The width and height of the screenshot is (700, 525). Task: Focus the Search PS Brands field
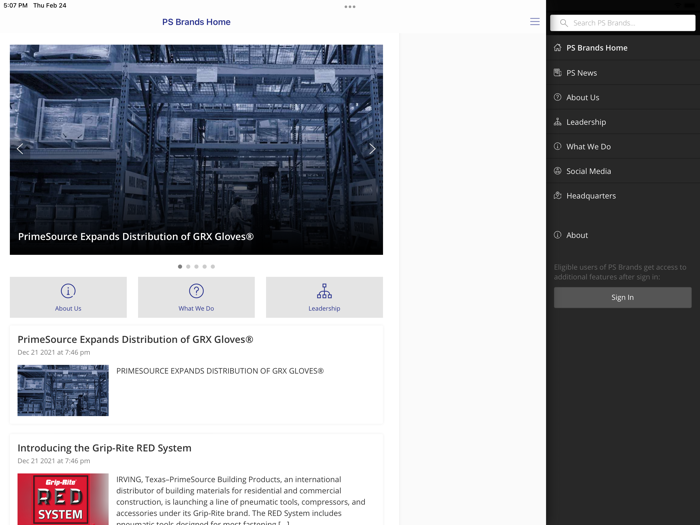(622, 23)
